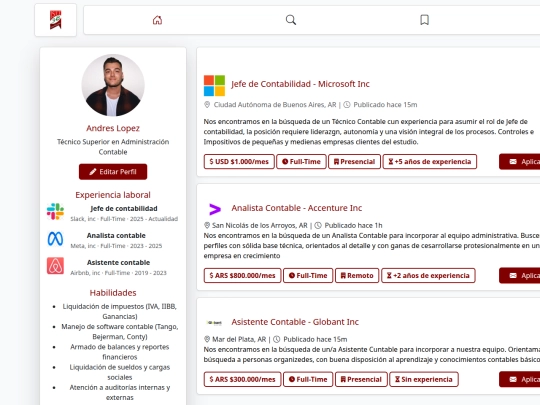Click the Slack logo in work experience

click(55, 211)
